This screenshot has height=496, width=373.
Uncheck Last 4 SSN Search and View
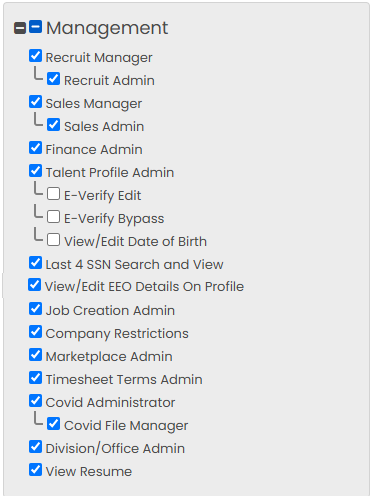pos(35,263)
